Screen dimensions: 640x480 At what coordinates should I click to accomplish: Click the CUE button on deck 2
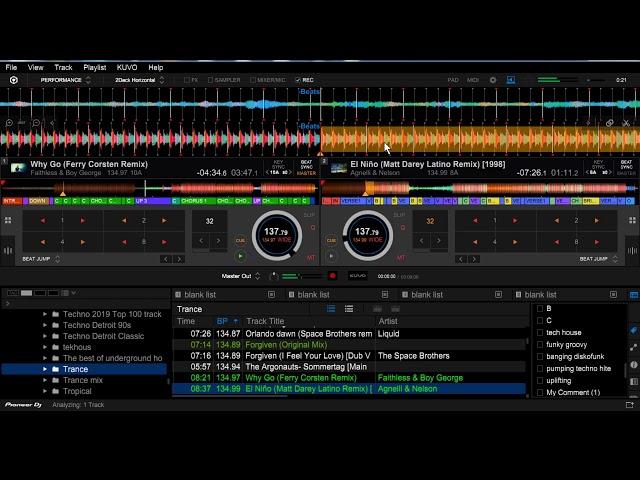[331, 240]
